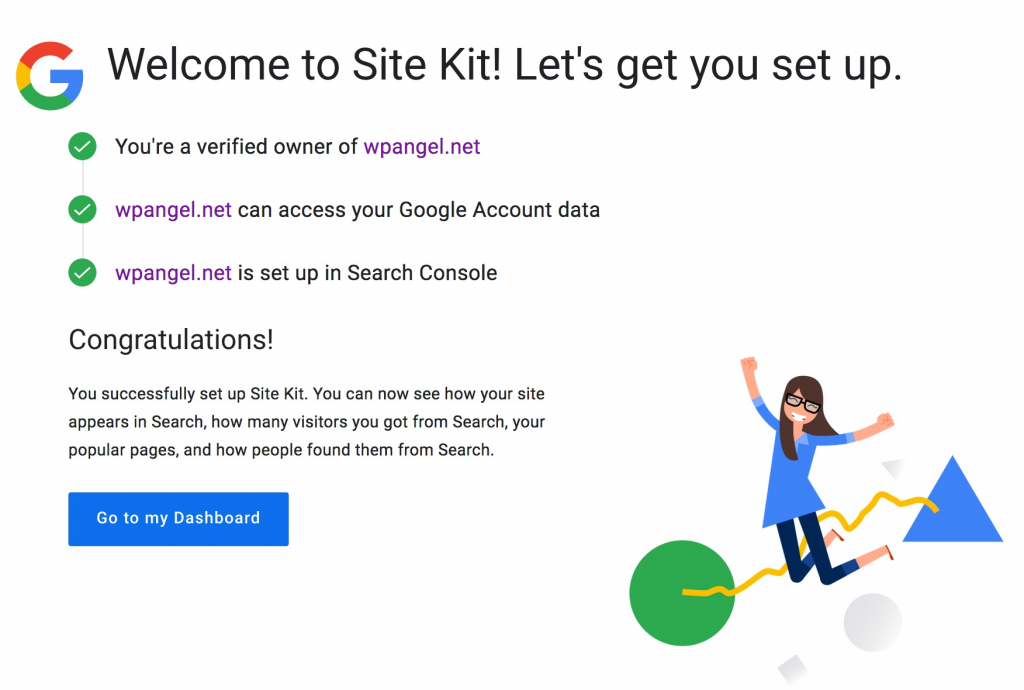1024x690 pixels.
Task: Click the large green circle graphic
Action: point(682,593)
